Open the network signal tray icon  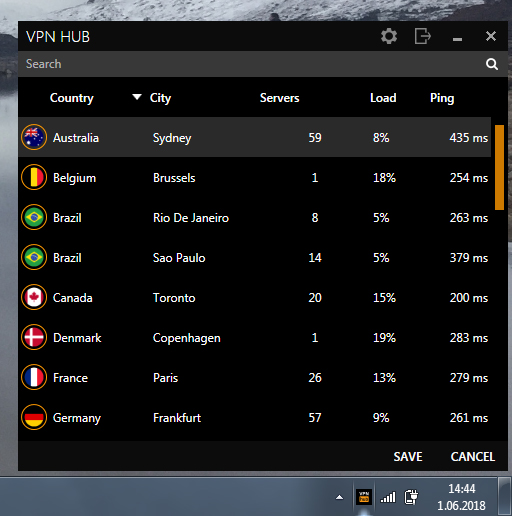point(388,497)
